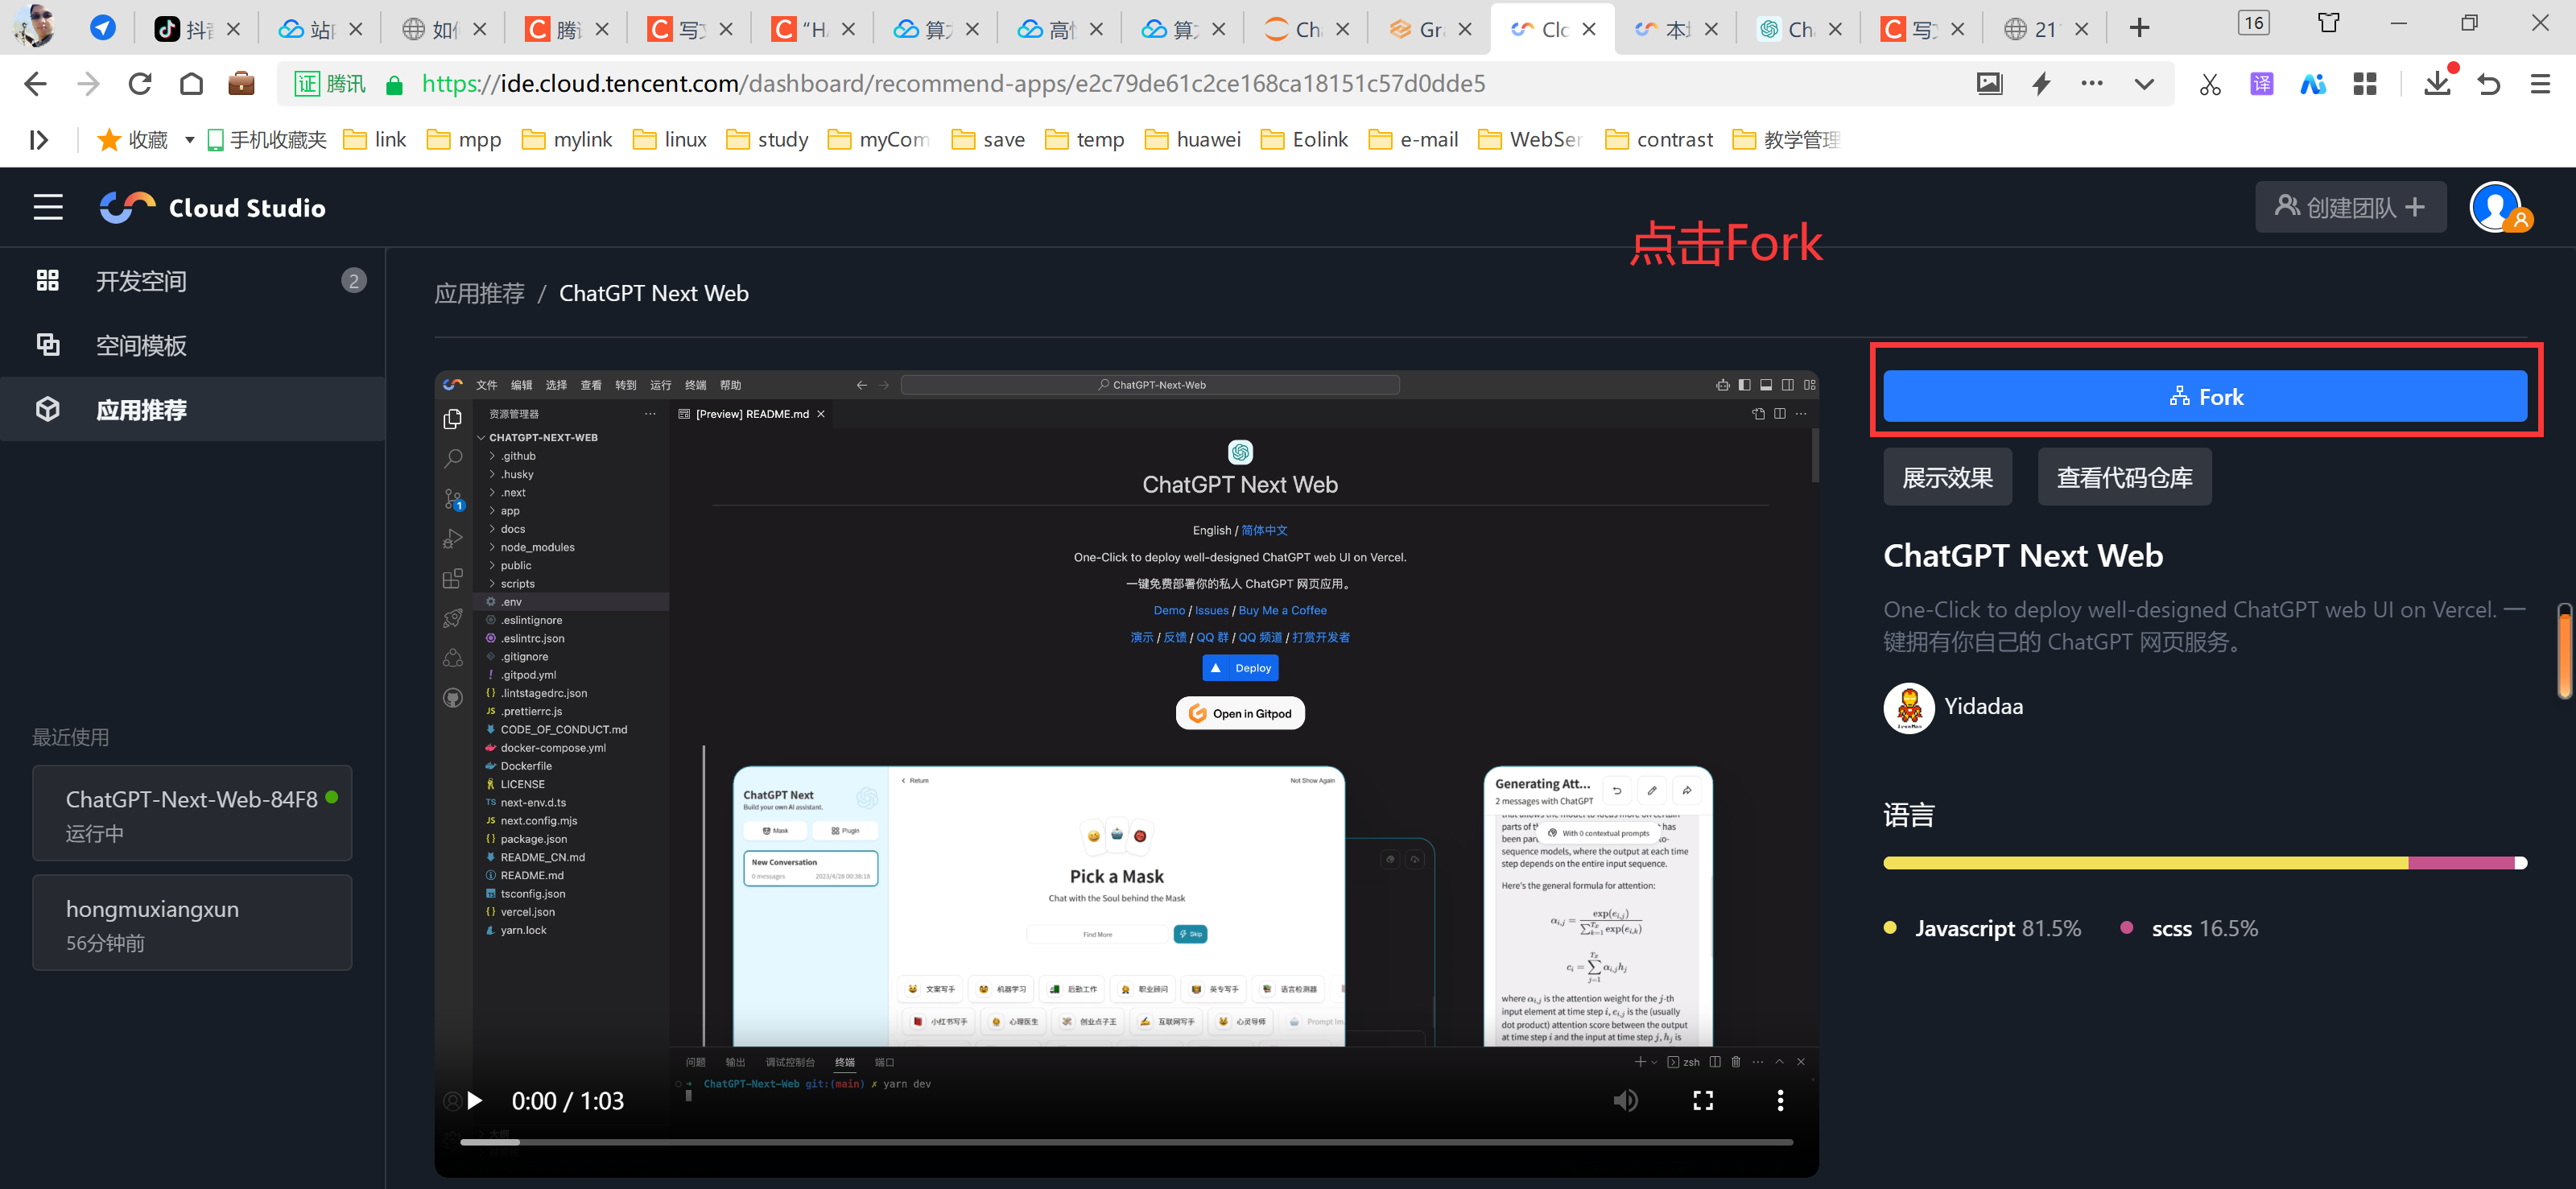Viewport: 2576px width, 1189px height.
Task: Click the briefcase toolbar icon
Action: 241,84
